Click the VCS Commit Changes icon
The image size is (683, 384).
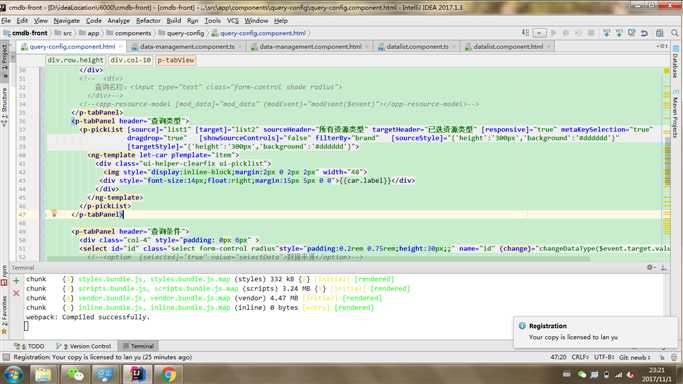click(x=619, y=33)
